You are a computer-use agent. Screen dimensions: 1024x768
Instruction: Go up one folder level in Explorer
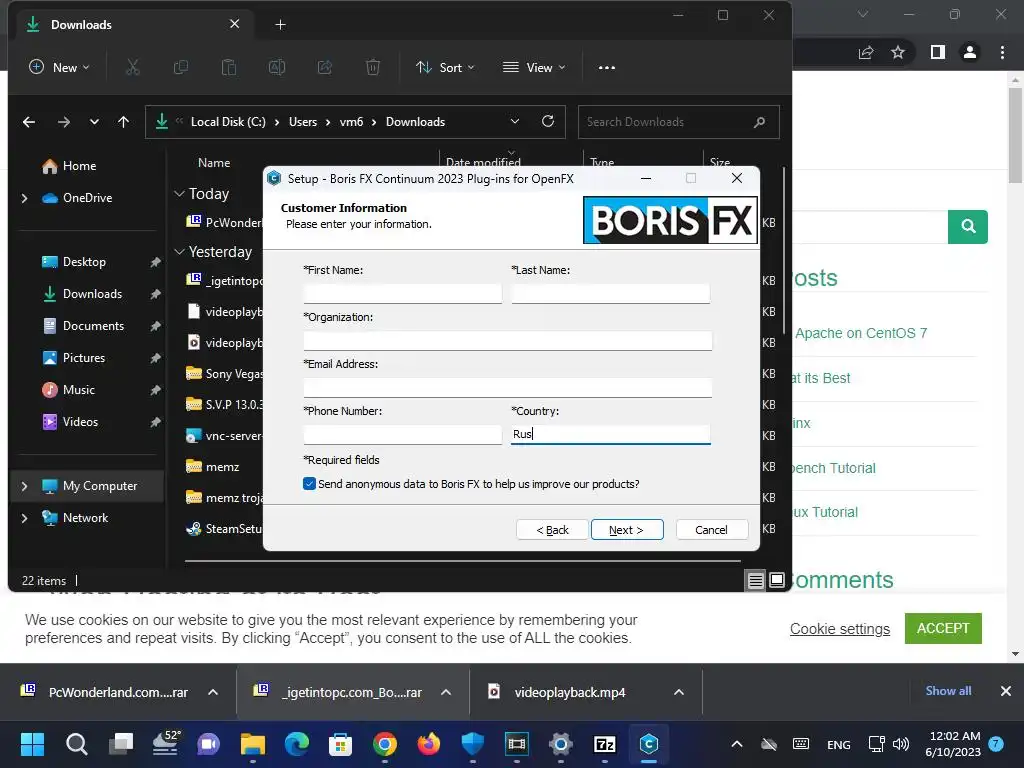tap(123, 122)
